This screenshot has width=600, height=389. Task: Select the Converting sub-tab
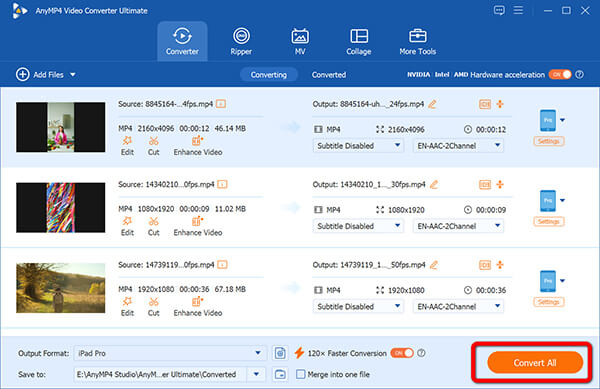click(x=269, y=75)
